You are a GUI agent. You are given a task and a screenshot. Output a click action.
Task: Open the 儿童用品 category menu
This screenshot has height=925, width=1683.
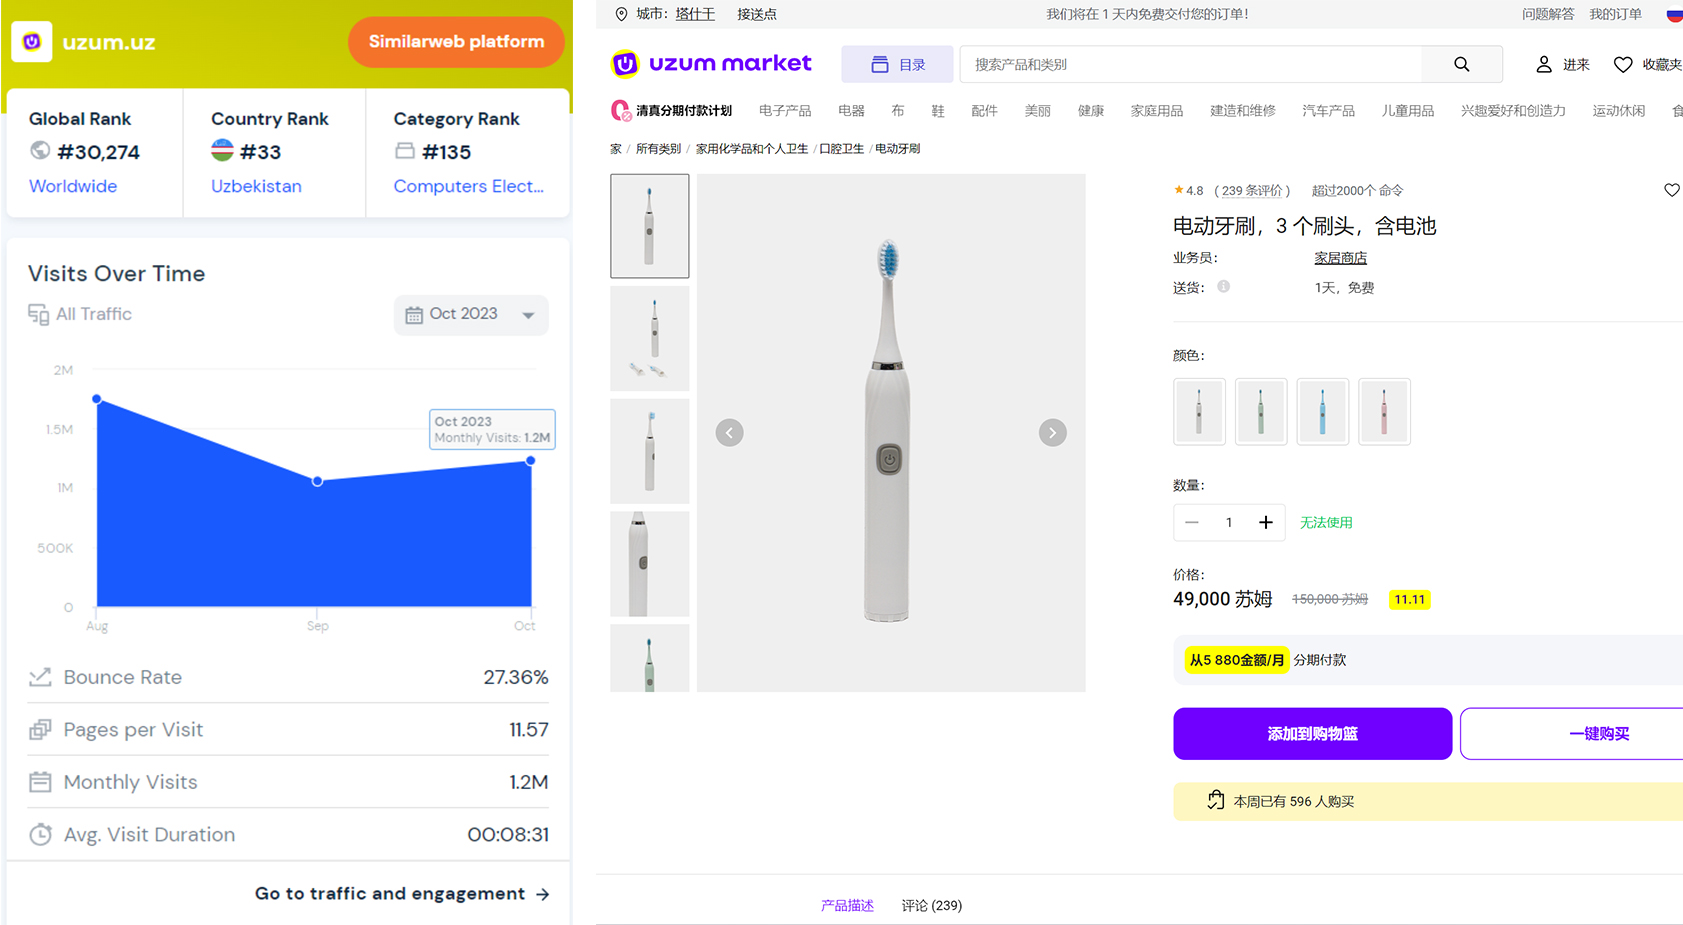(x=1408, y=111)
